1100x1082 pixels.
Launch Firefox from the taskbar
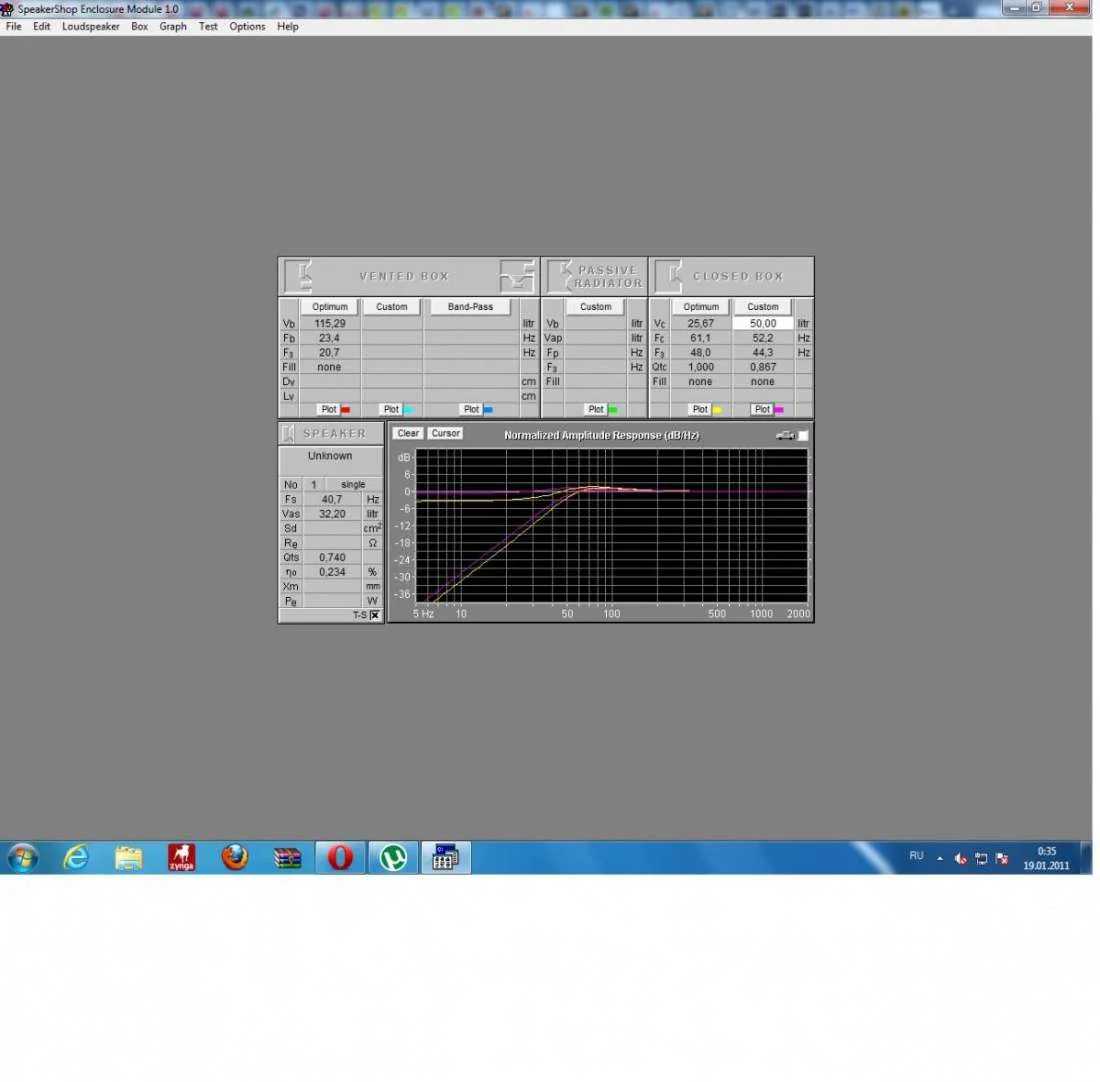(x=234, y=857)
